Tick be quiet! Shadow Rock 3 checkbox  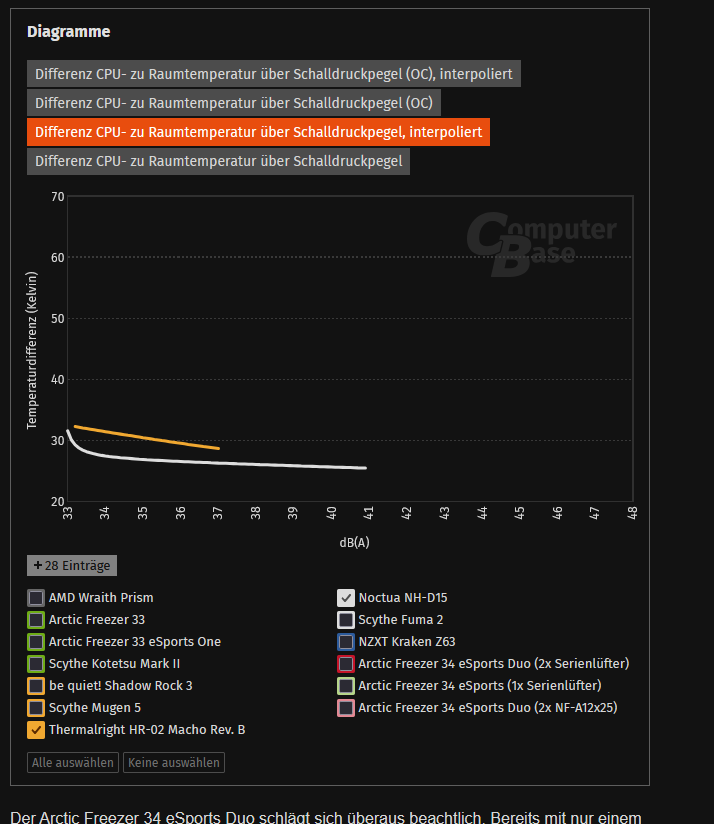(36, 686)
